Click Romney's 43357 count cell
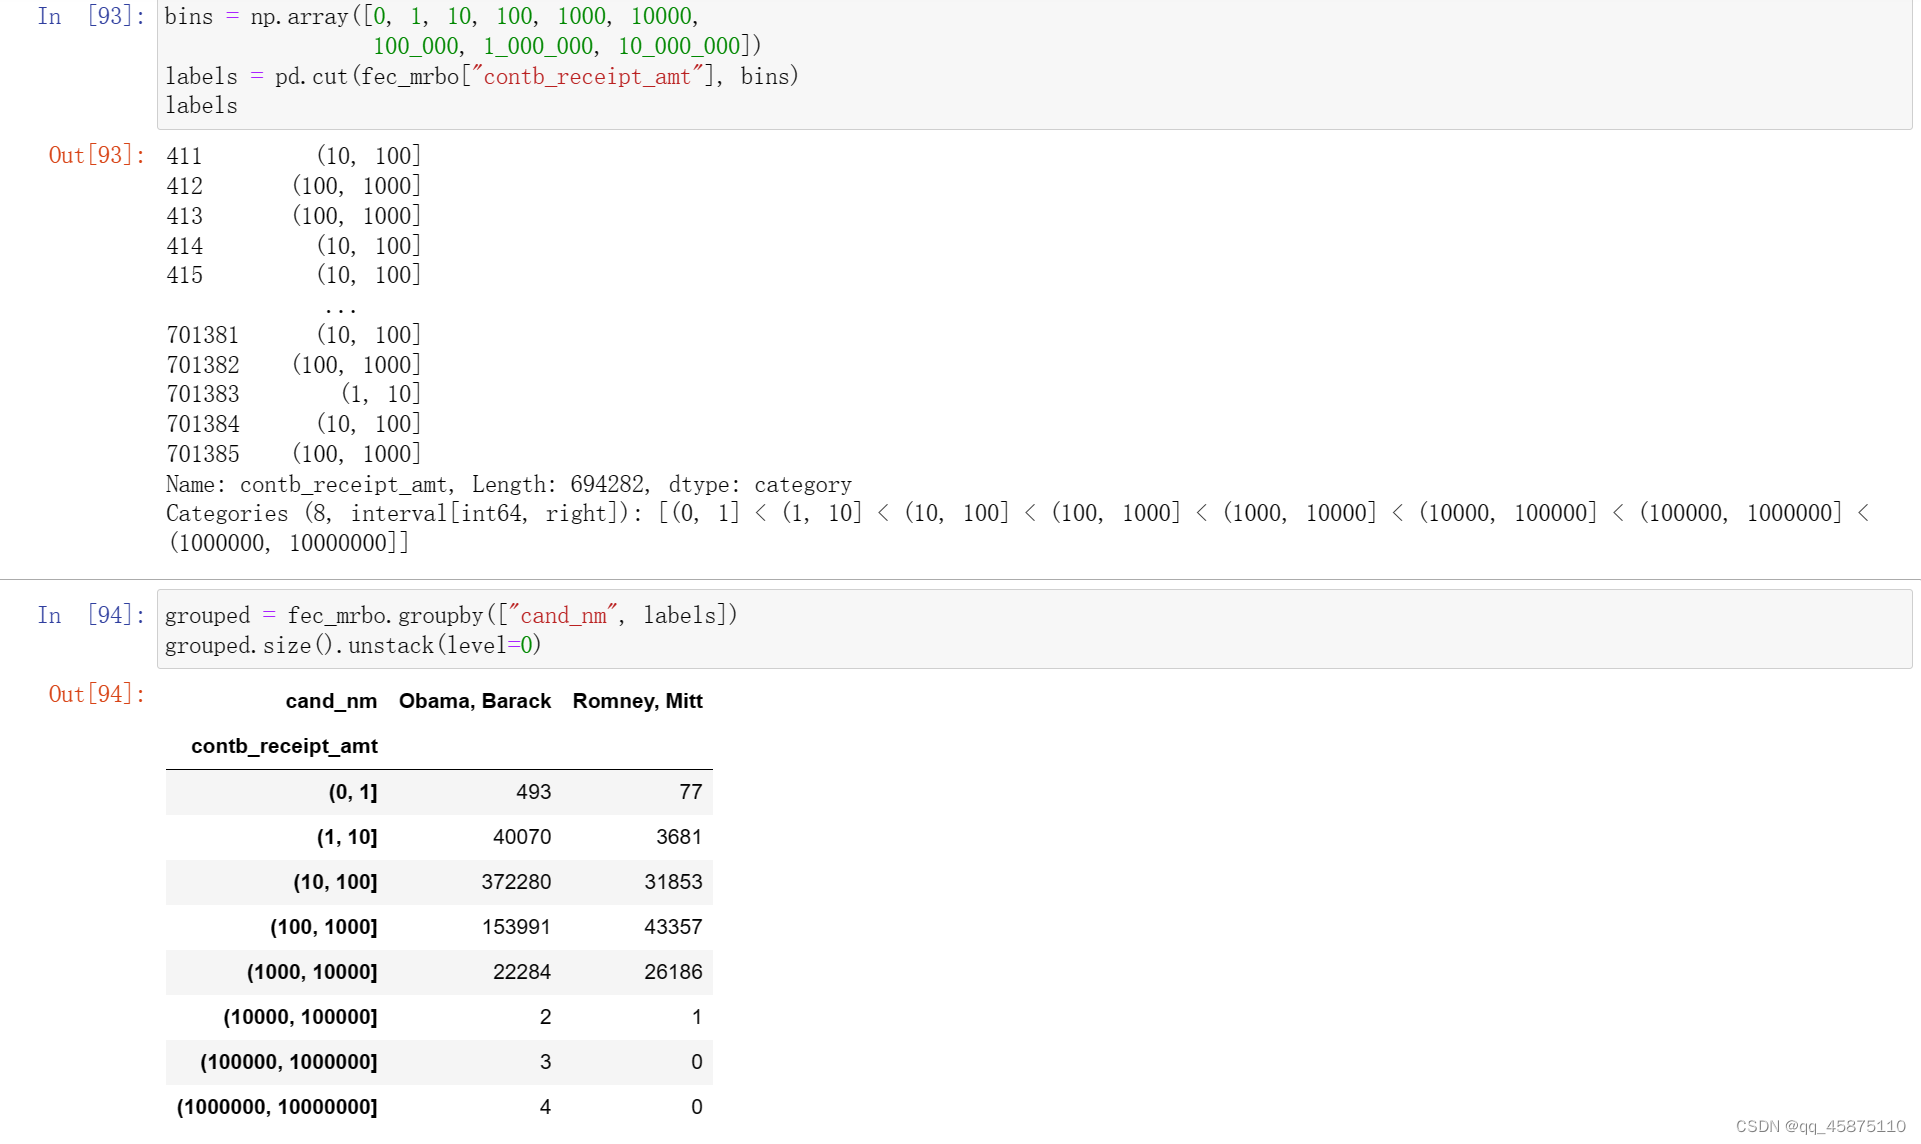The image size is (1921, 1144). point(672,927)
